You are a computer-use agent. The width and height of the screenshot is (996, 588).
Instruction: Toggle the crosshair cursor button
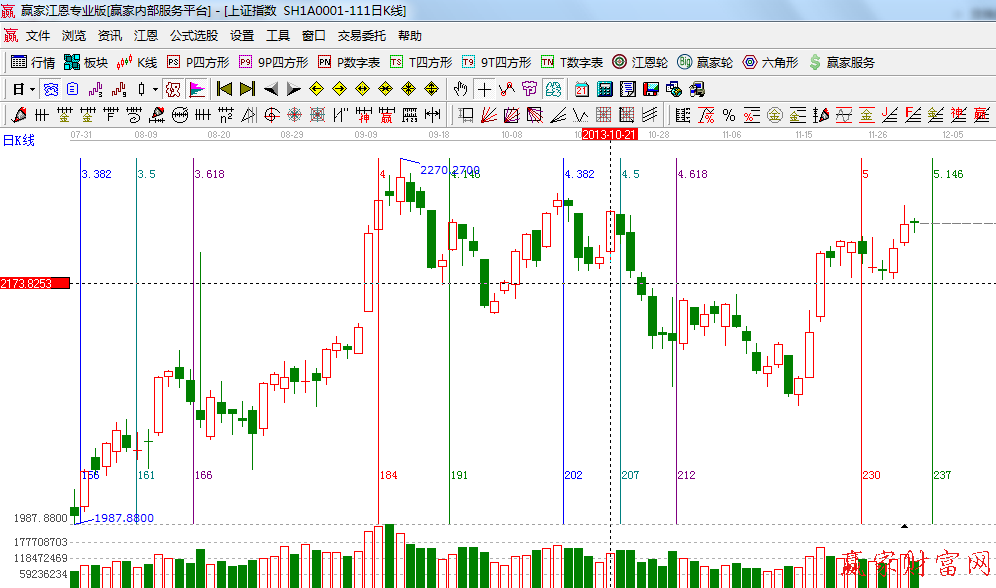click(x=484, y=88)
